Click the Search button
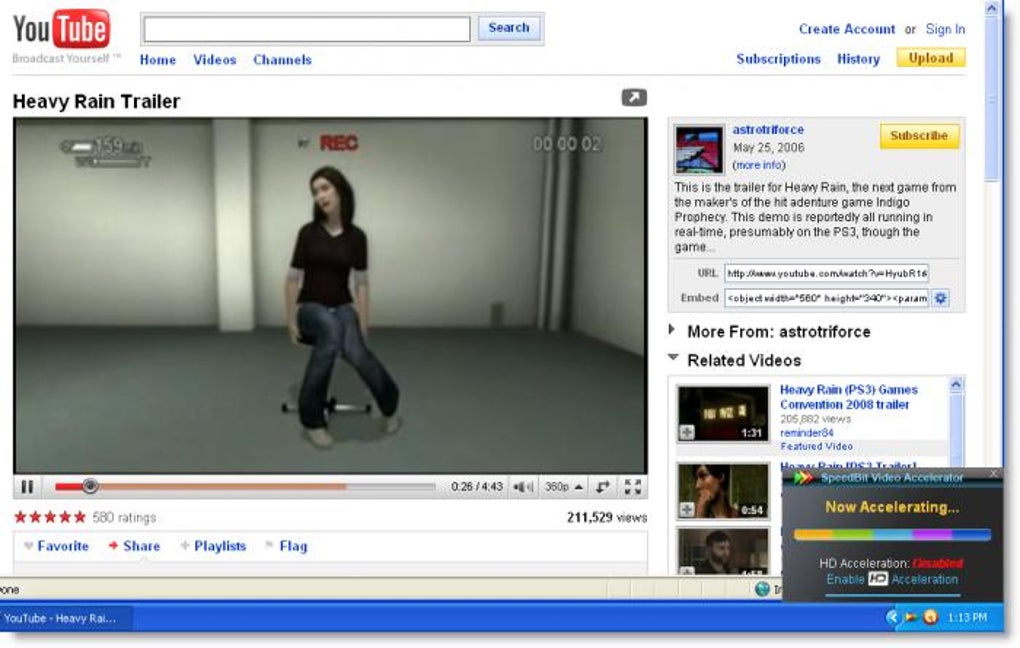Image resolution: width=1020 pixels, height=648 pixels. pyautogui.click(x=509, y=28)
